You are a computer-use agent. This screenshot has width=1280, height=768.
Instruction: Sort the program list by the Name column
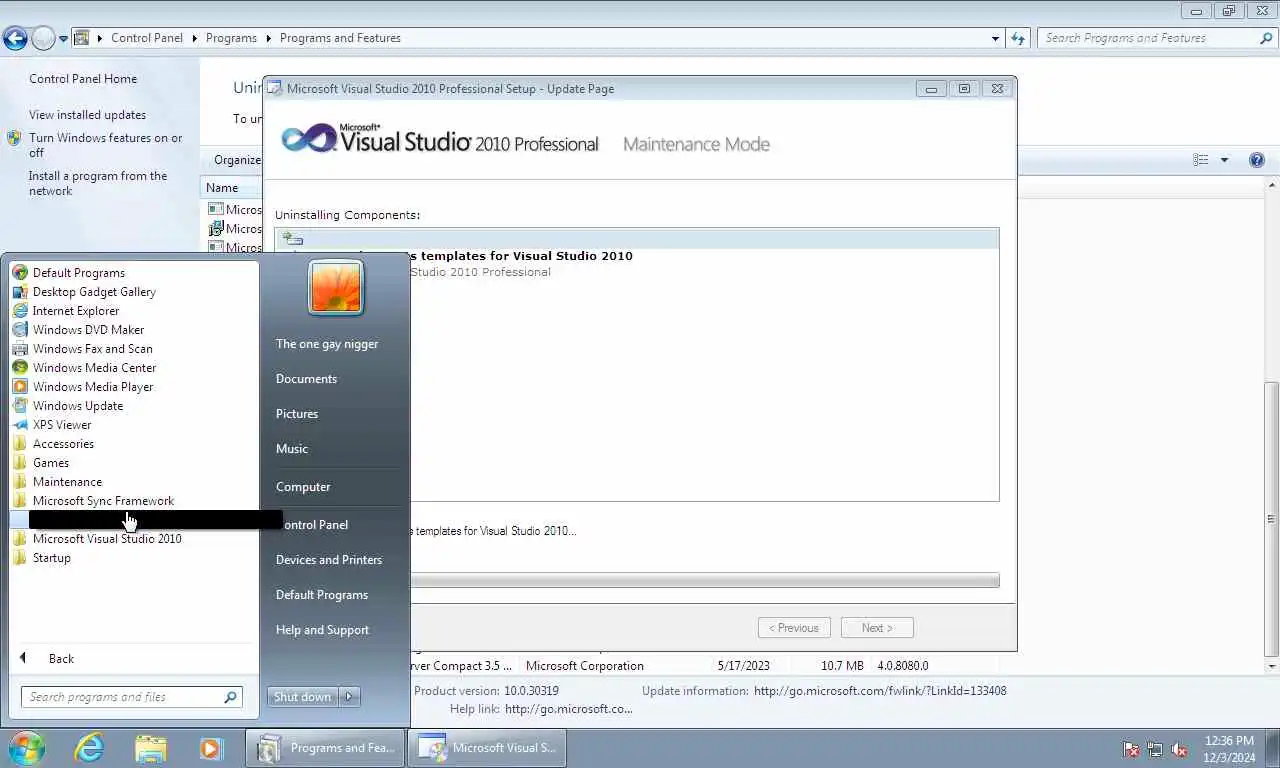(222, 188)
